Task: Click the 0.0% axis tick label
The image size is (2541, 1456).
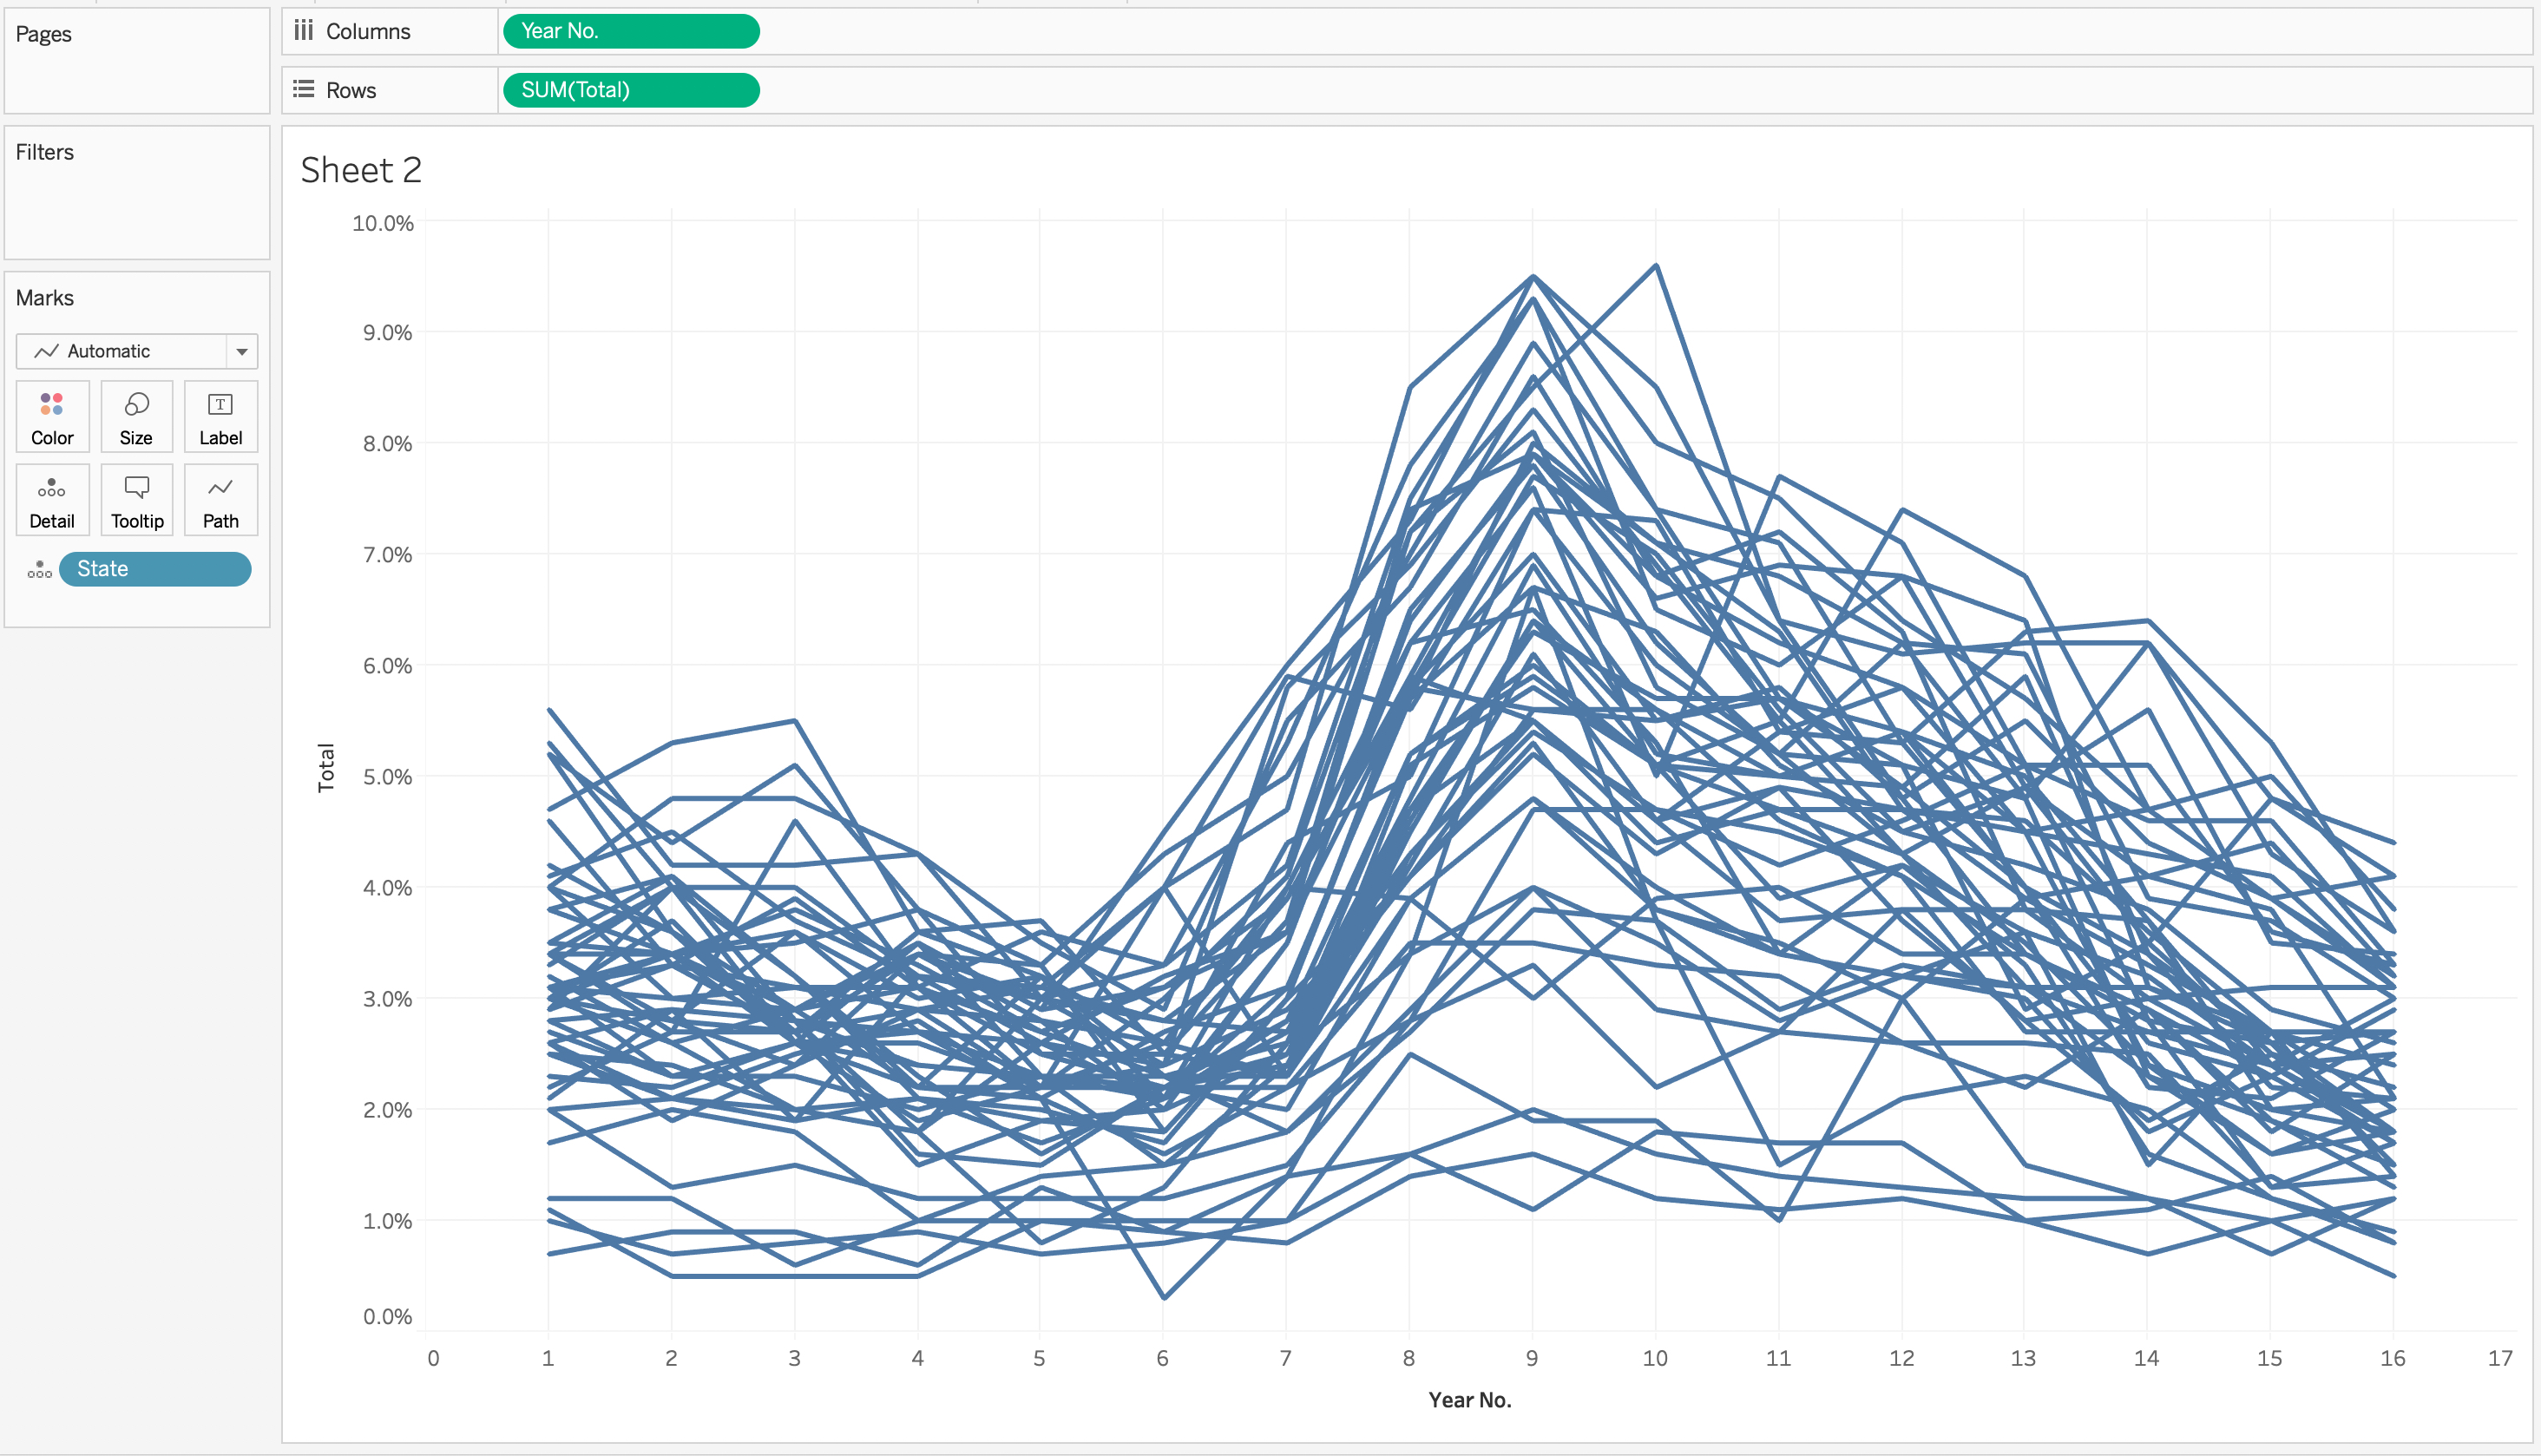Action: (x=387, y=1317)
